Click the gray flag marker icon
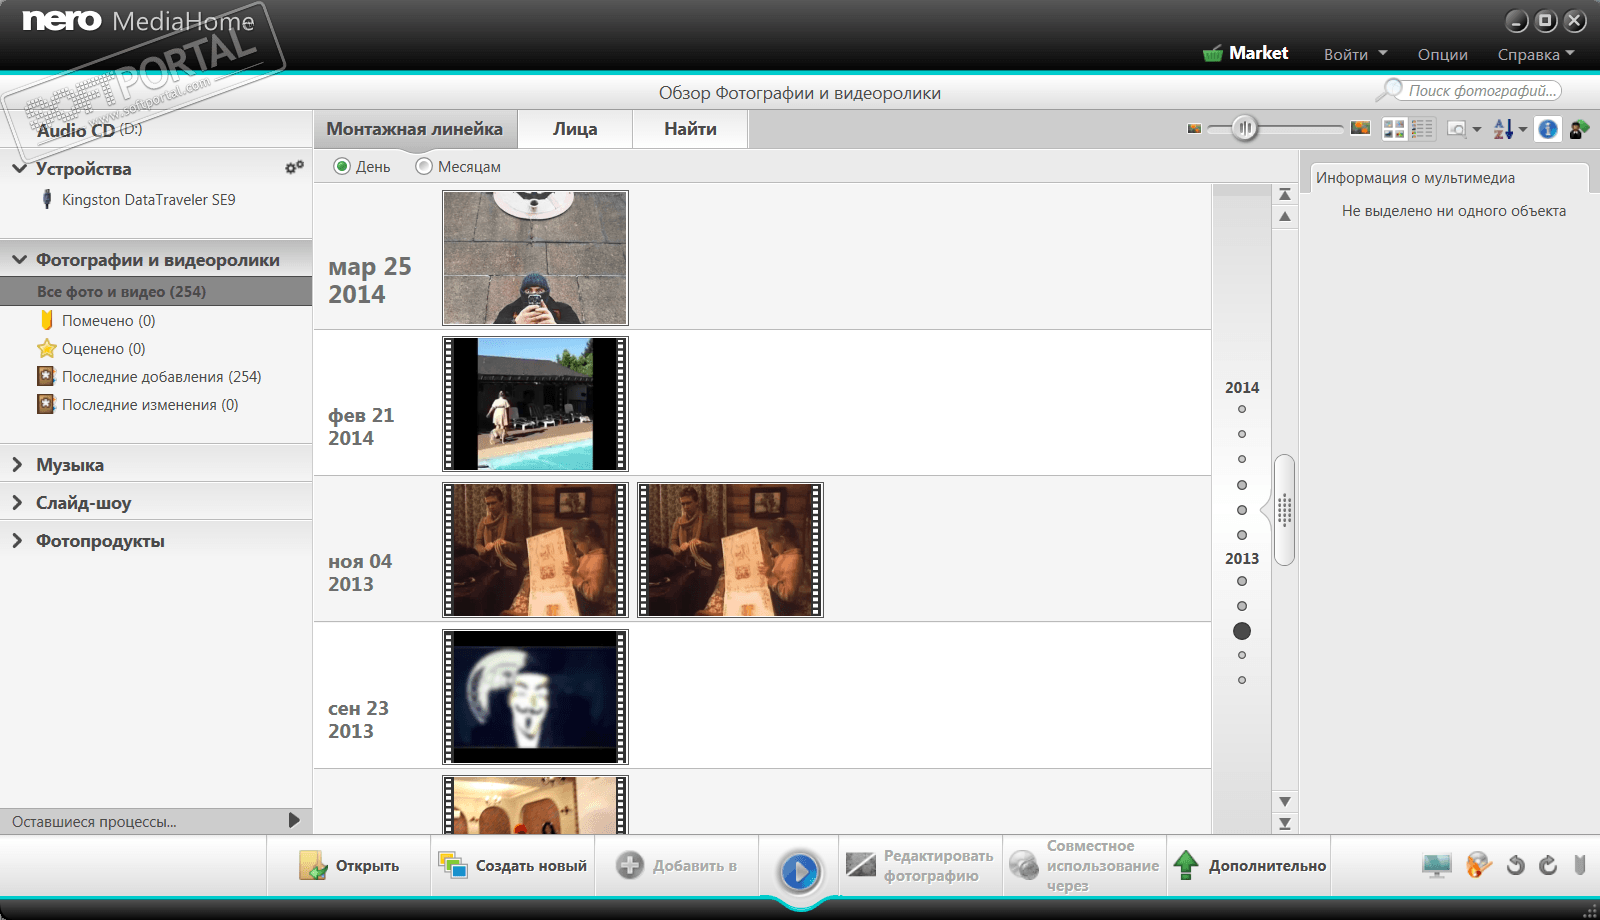 coord(1580,865)
